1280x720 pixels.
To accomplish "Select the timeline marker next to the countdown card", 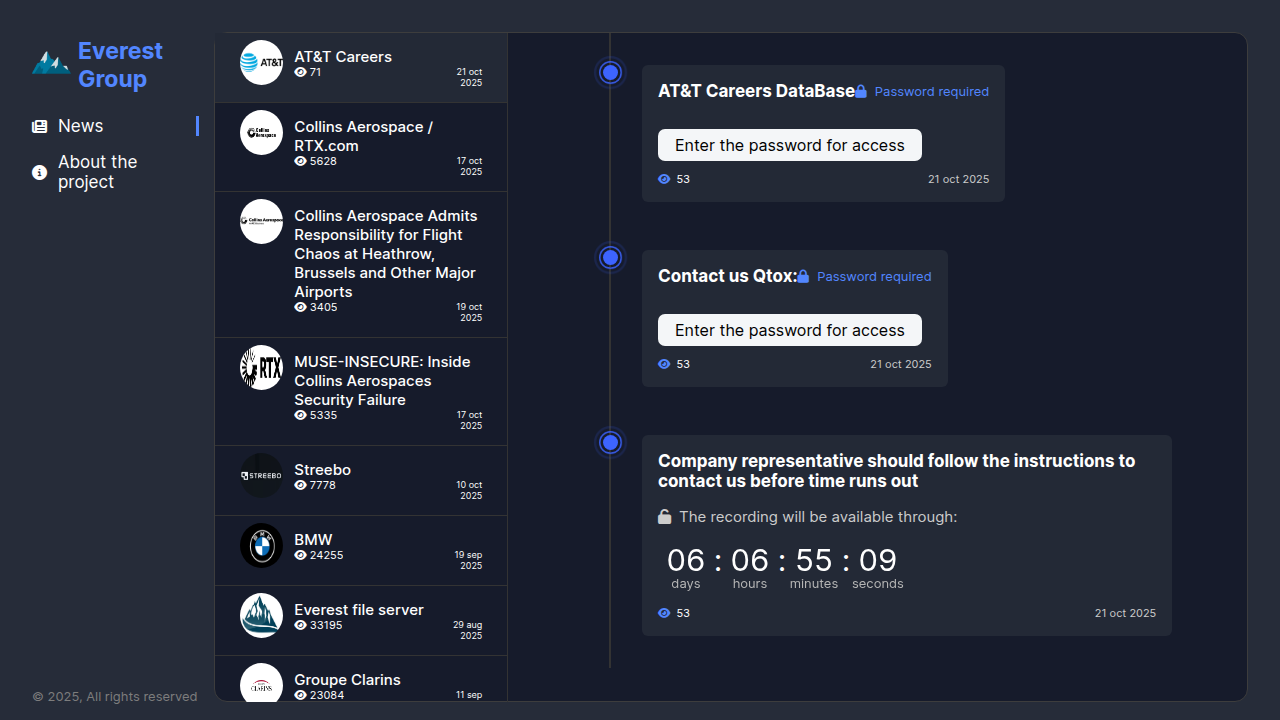I will coord(611,443).
